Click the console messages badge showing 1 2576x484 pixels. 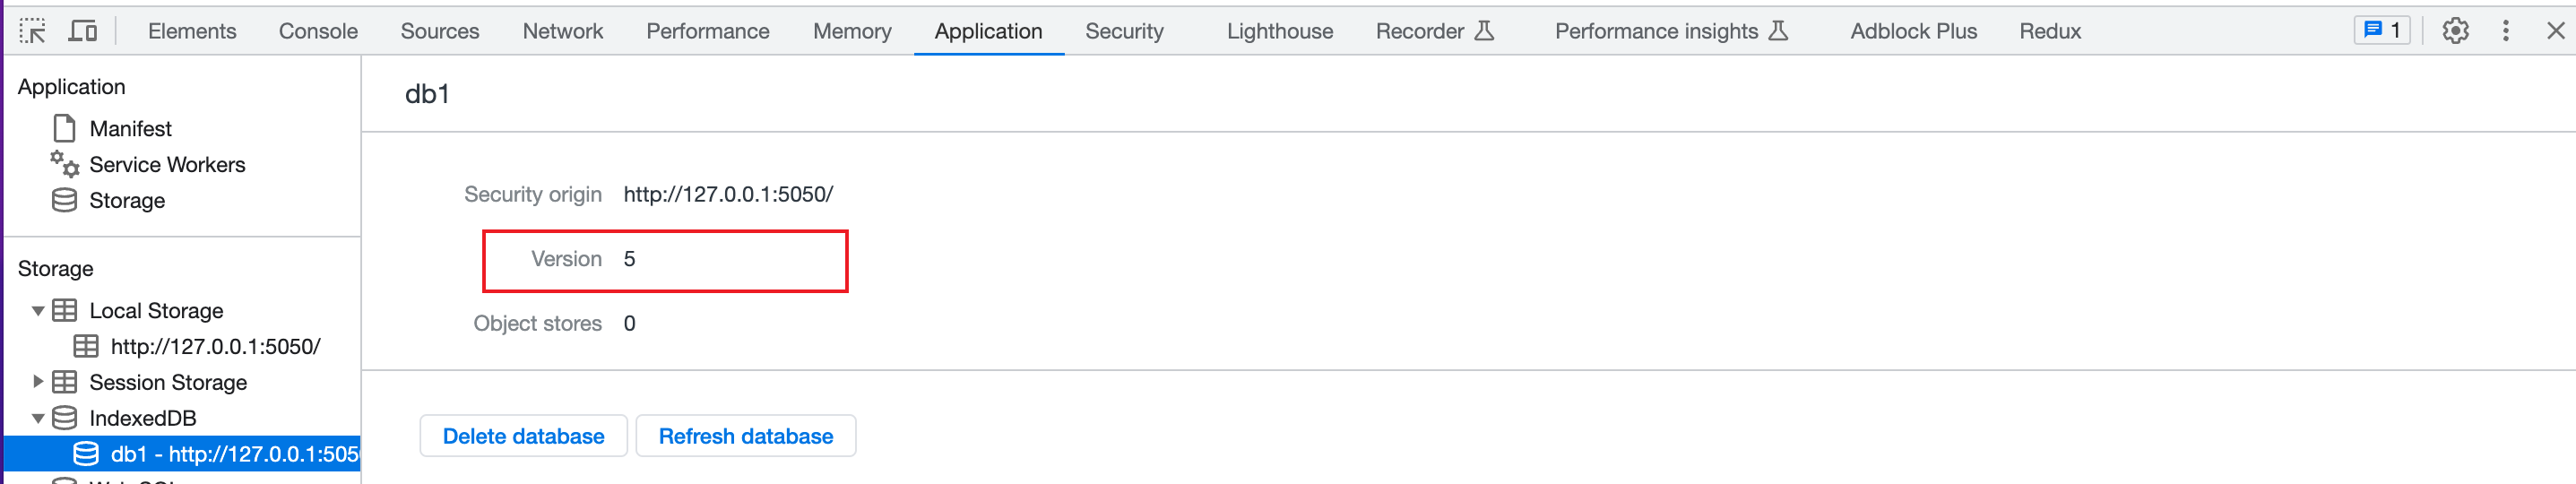pyautogui.click(x=2382, y=31)
